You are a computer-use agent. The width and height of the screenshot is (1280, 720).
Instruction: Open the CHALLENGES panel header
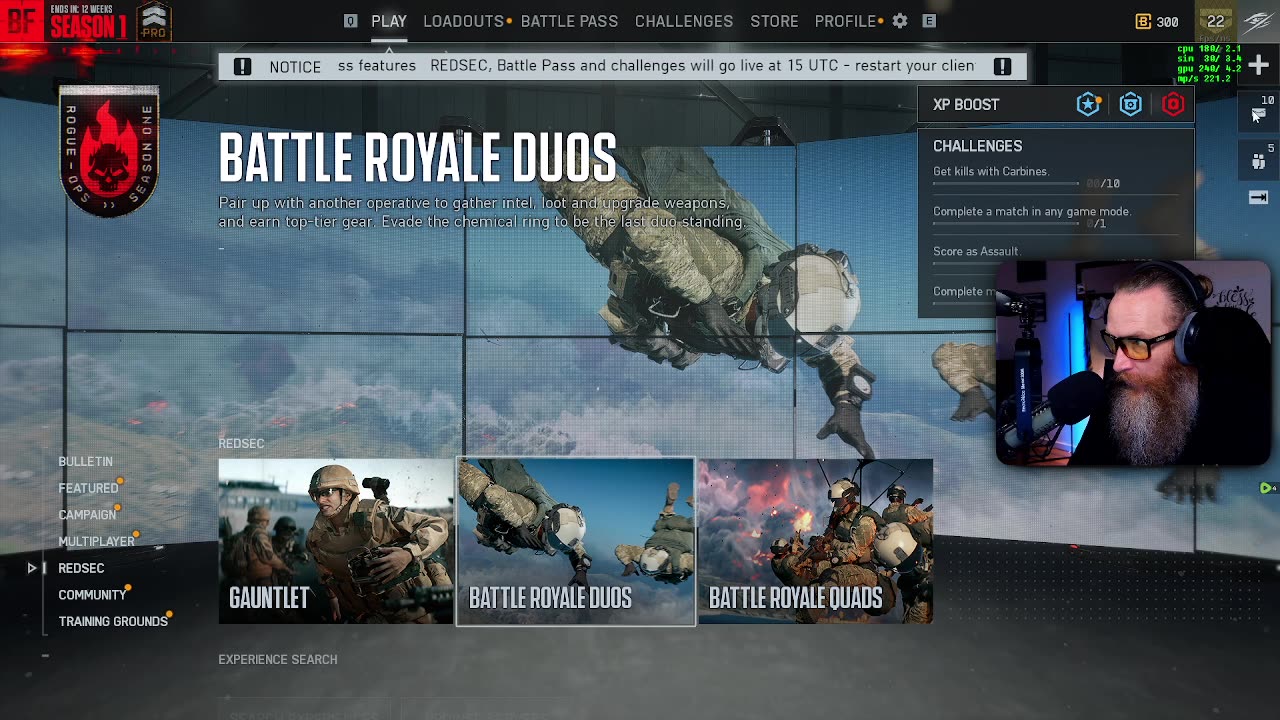tap(977, 146)
